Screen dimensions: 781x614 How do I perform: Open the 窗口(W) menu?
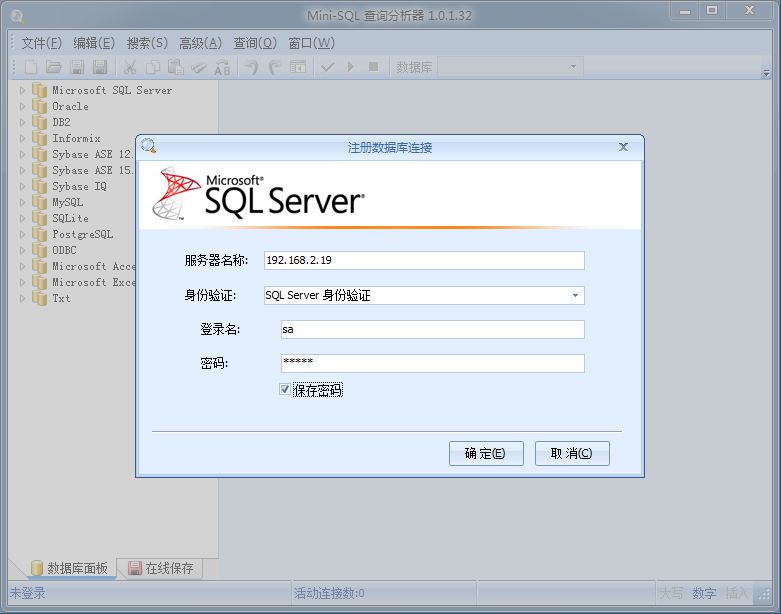[x=311, y=43]
